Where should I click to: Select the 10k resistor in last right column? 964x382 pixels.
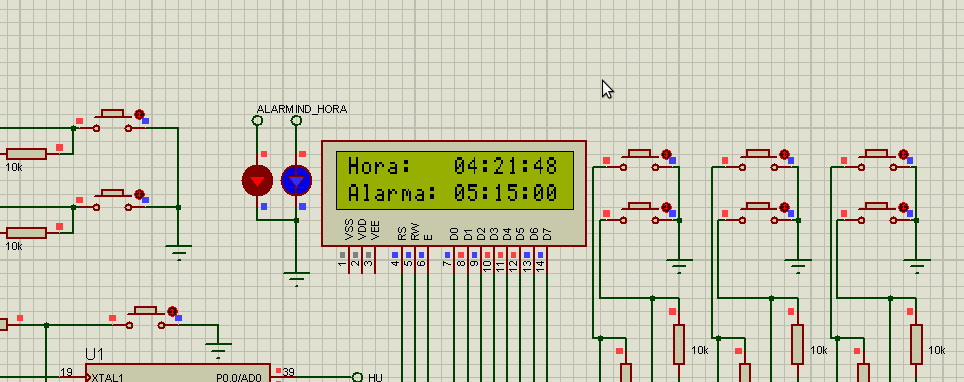916,344
